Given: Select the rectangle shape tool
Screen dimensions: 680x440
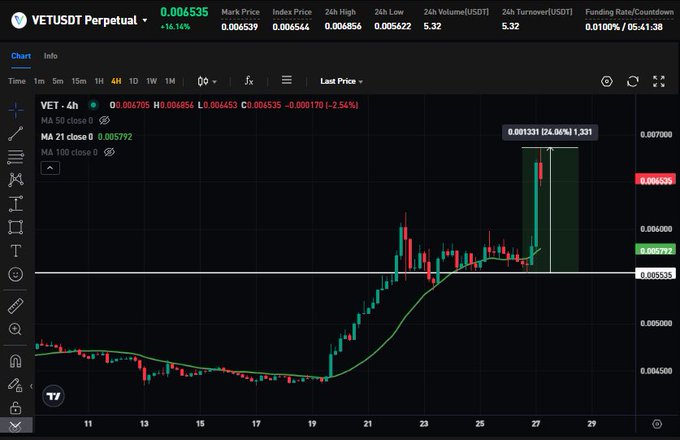Looking at the screenshot, I should pos(16,227).
